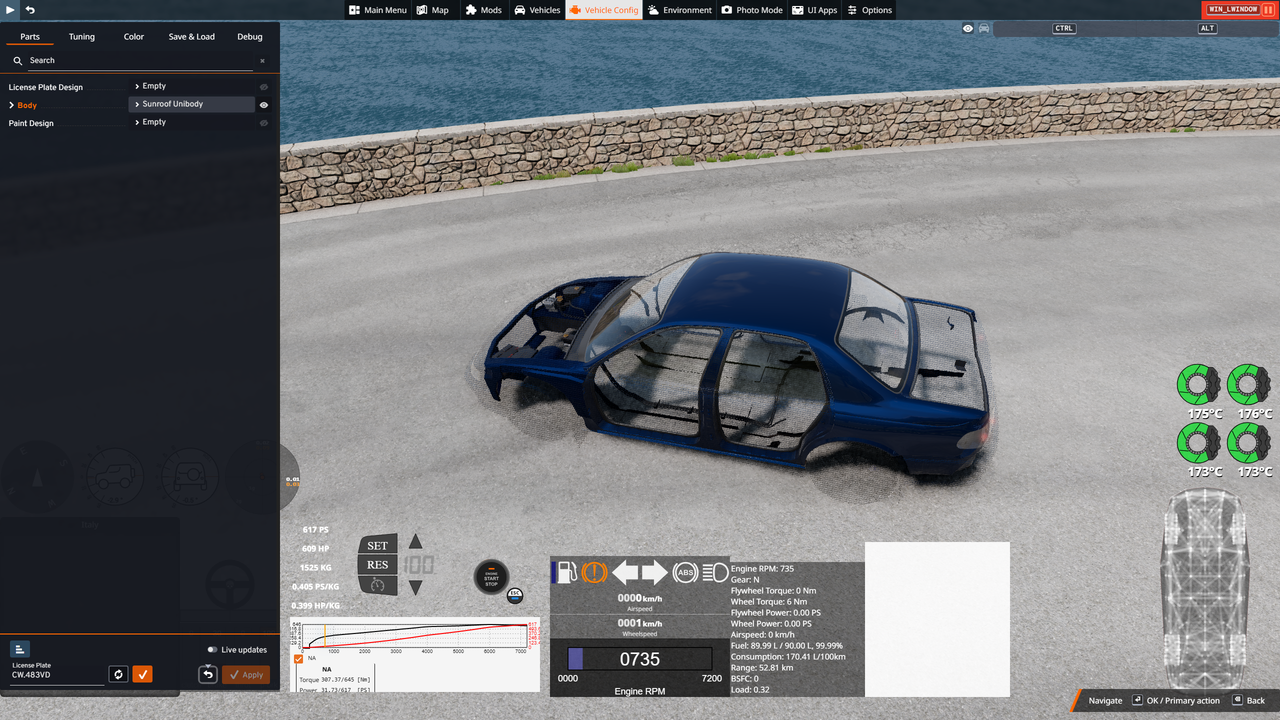Image resolution: width=1280 pixels, height=720 pixels.
Task: Click the Apply button
Action: (x=246, y=674)
